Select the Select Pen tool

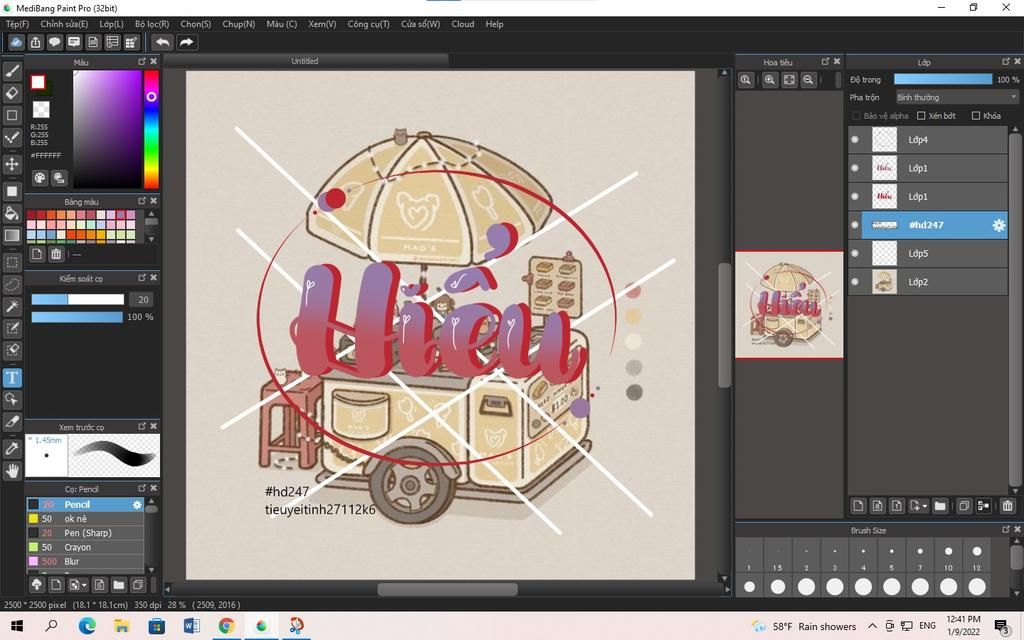pos(12,328)
